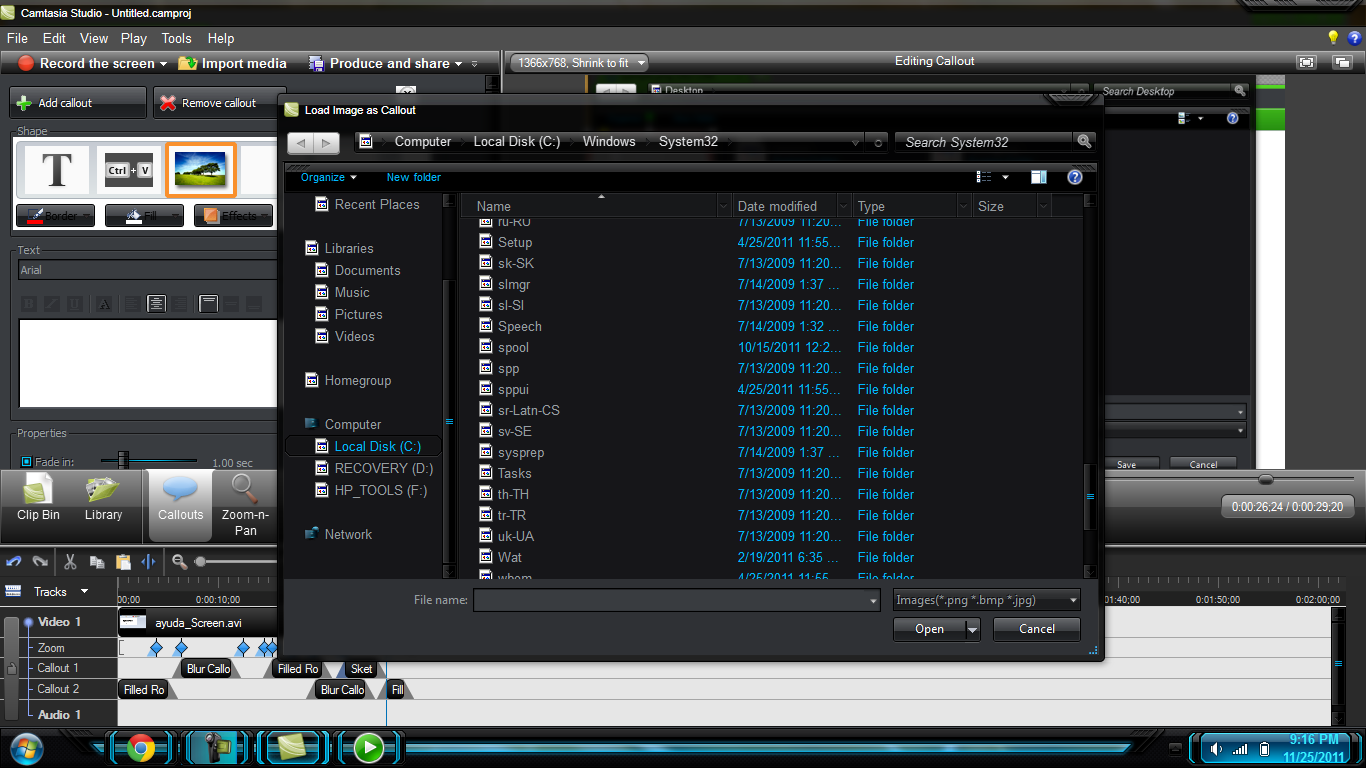Choose the text callout shape
1366x768 pixels.
click(x=55, y=170)
